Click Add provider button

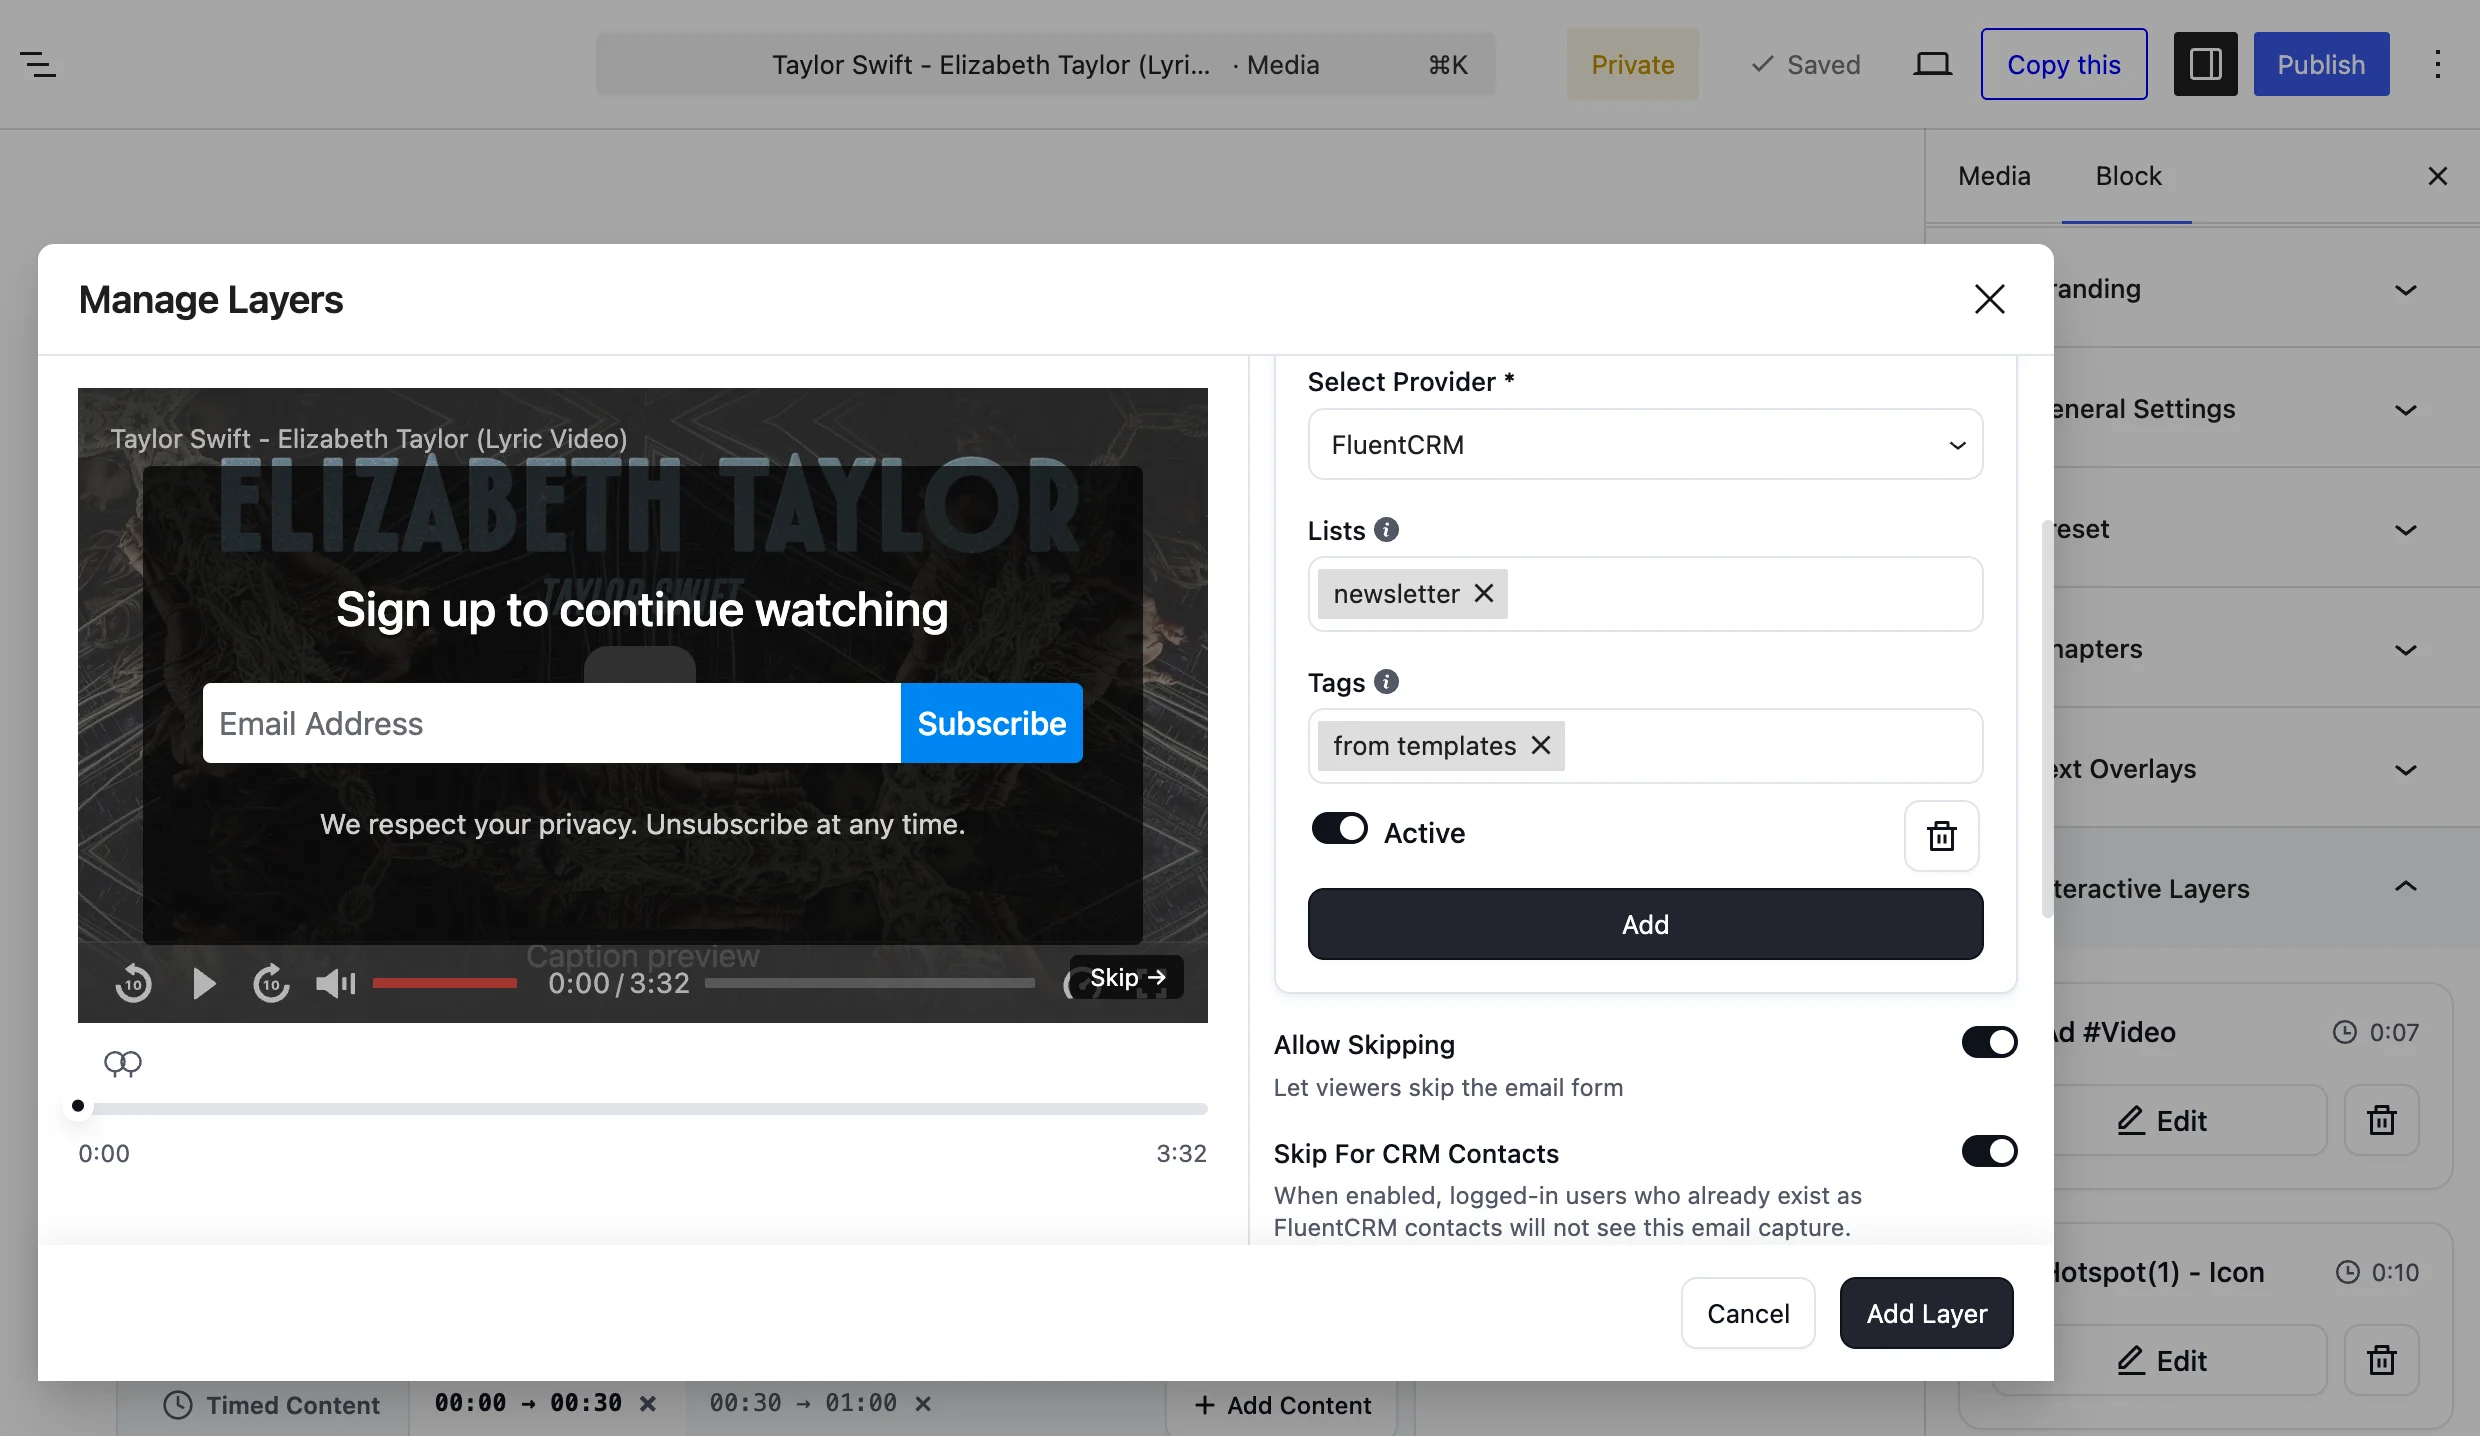(x=1645, y=924)
